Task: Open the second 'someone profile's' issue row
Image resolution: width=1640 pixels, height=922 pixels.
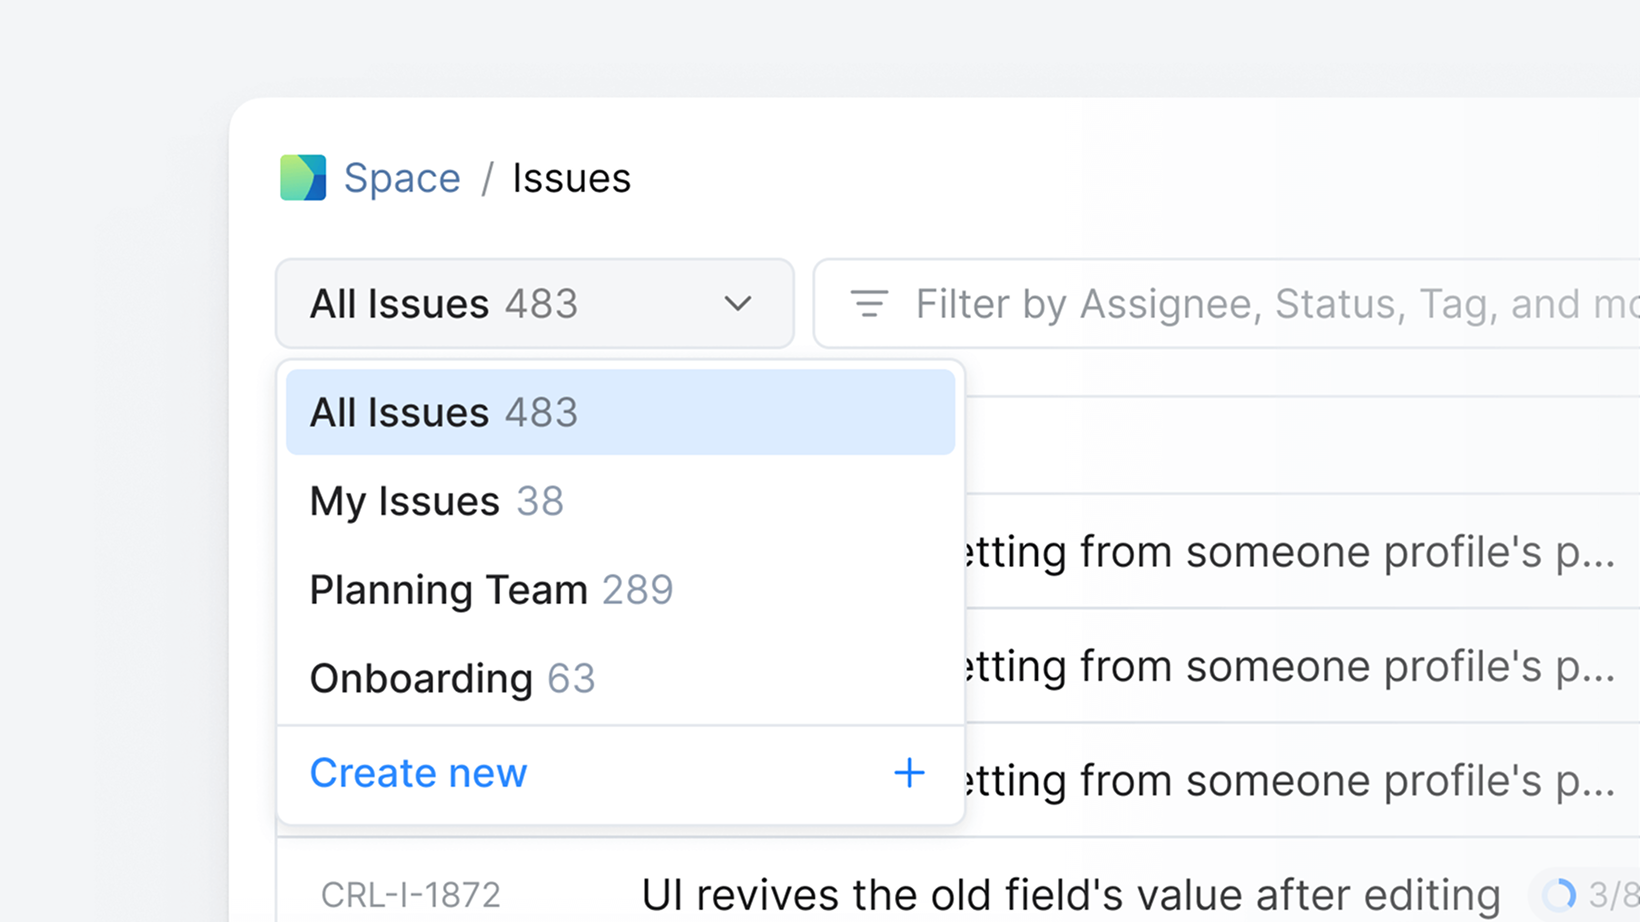Action: click(1290, 666)
